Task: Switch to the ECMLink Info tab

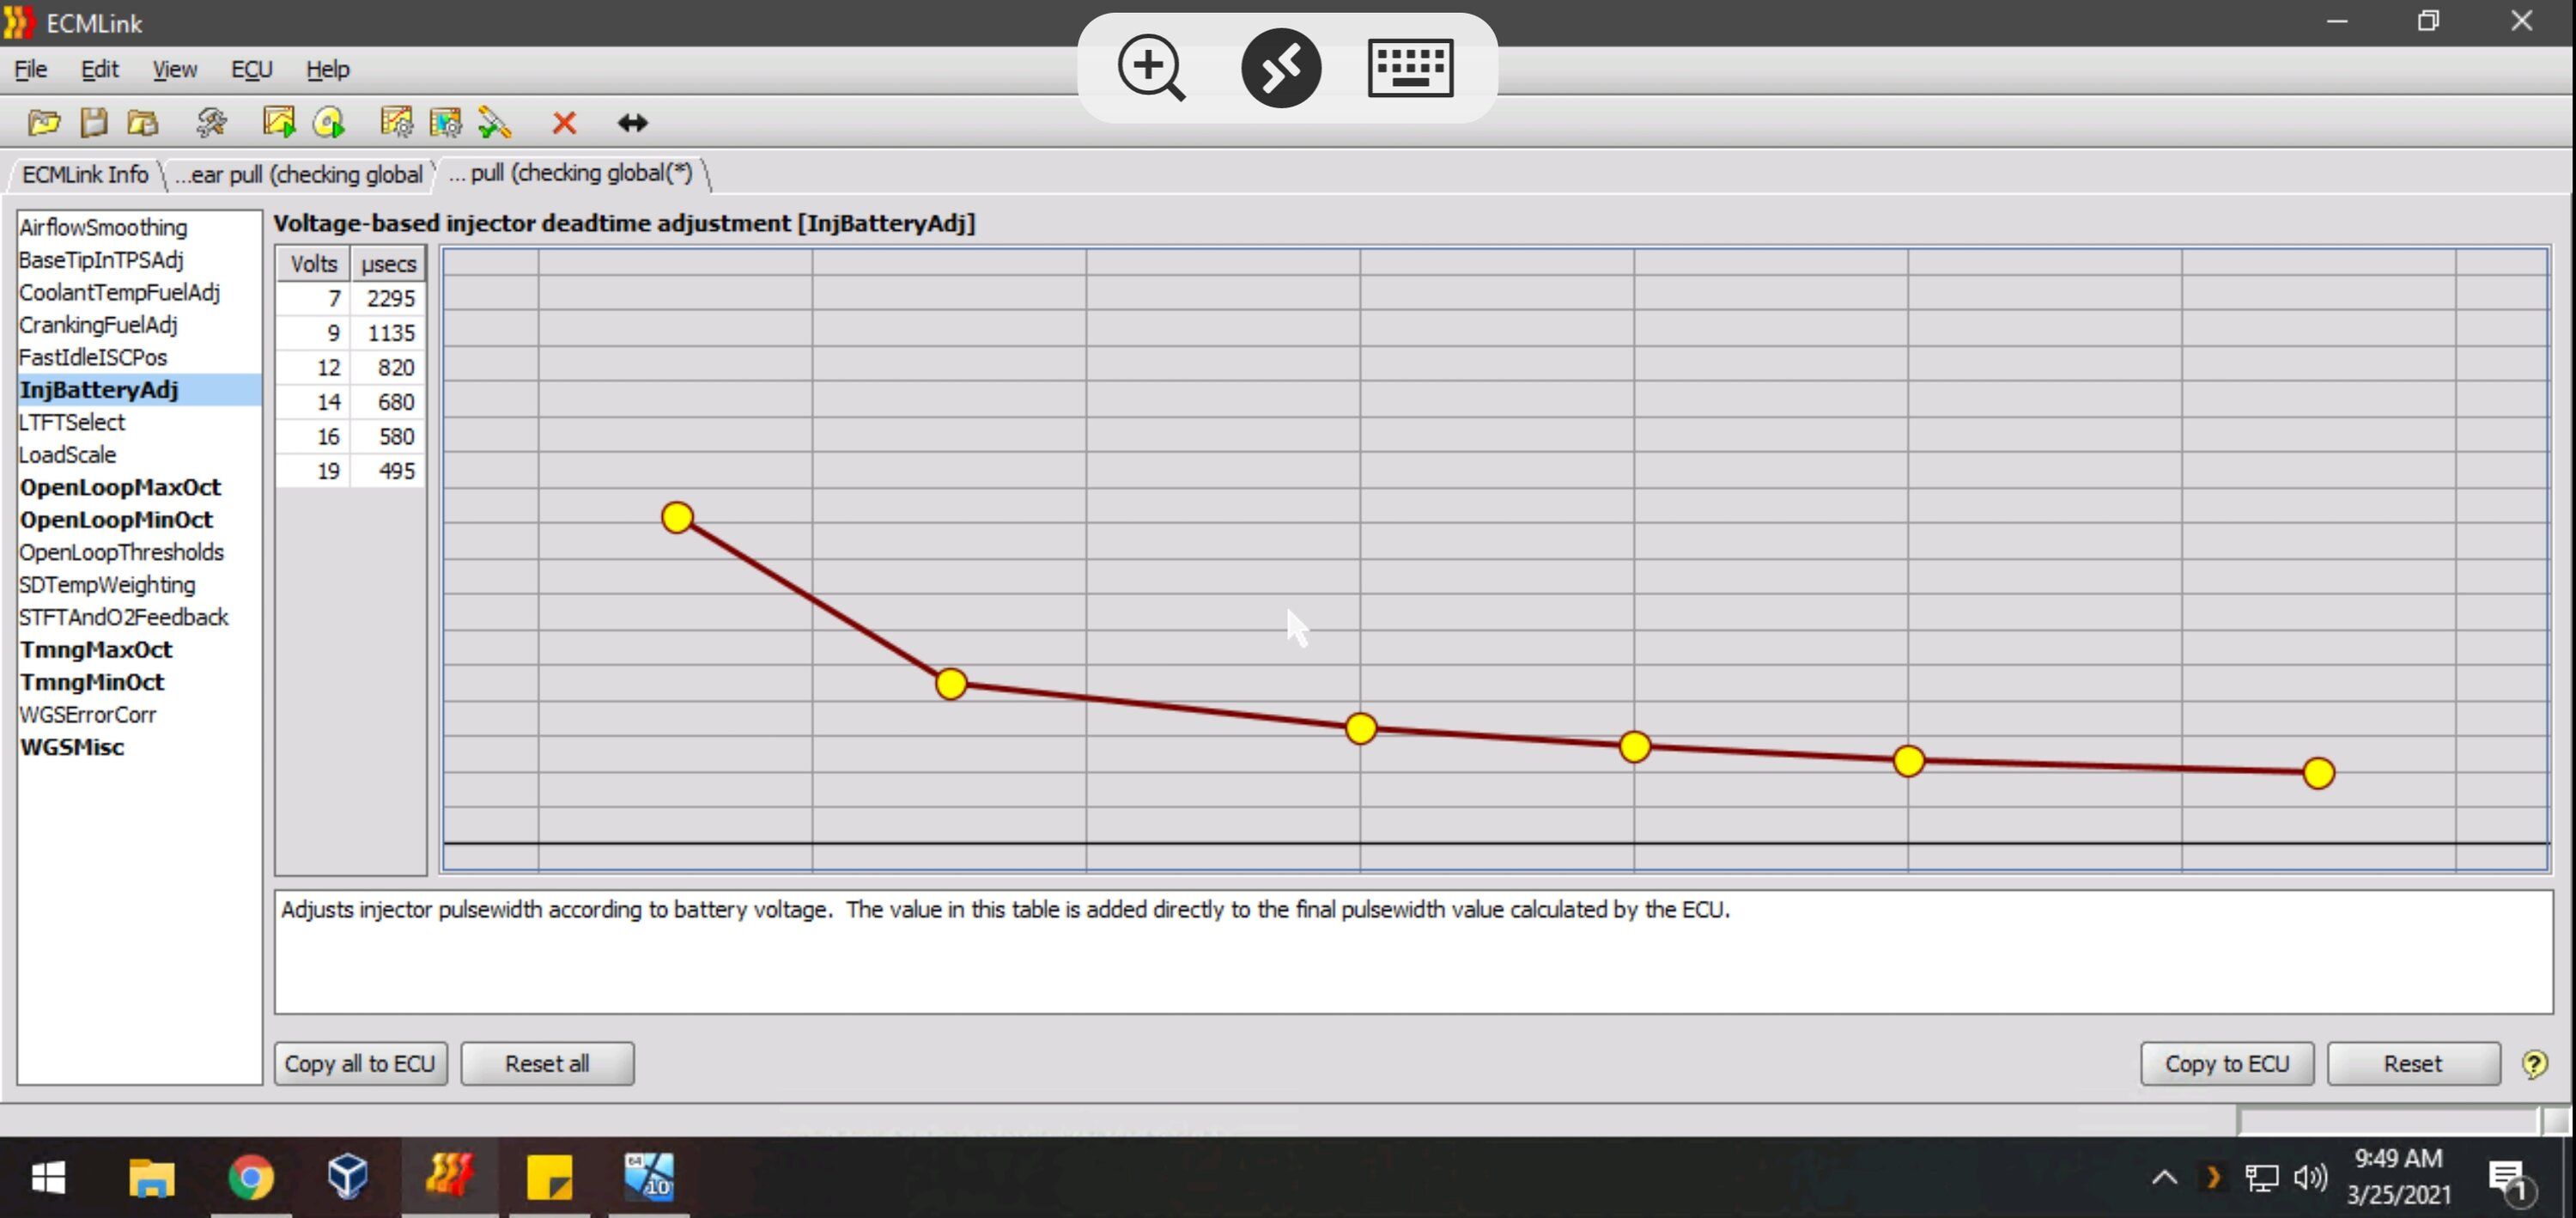Action: coord(85,174)
